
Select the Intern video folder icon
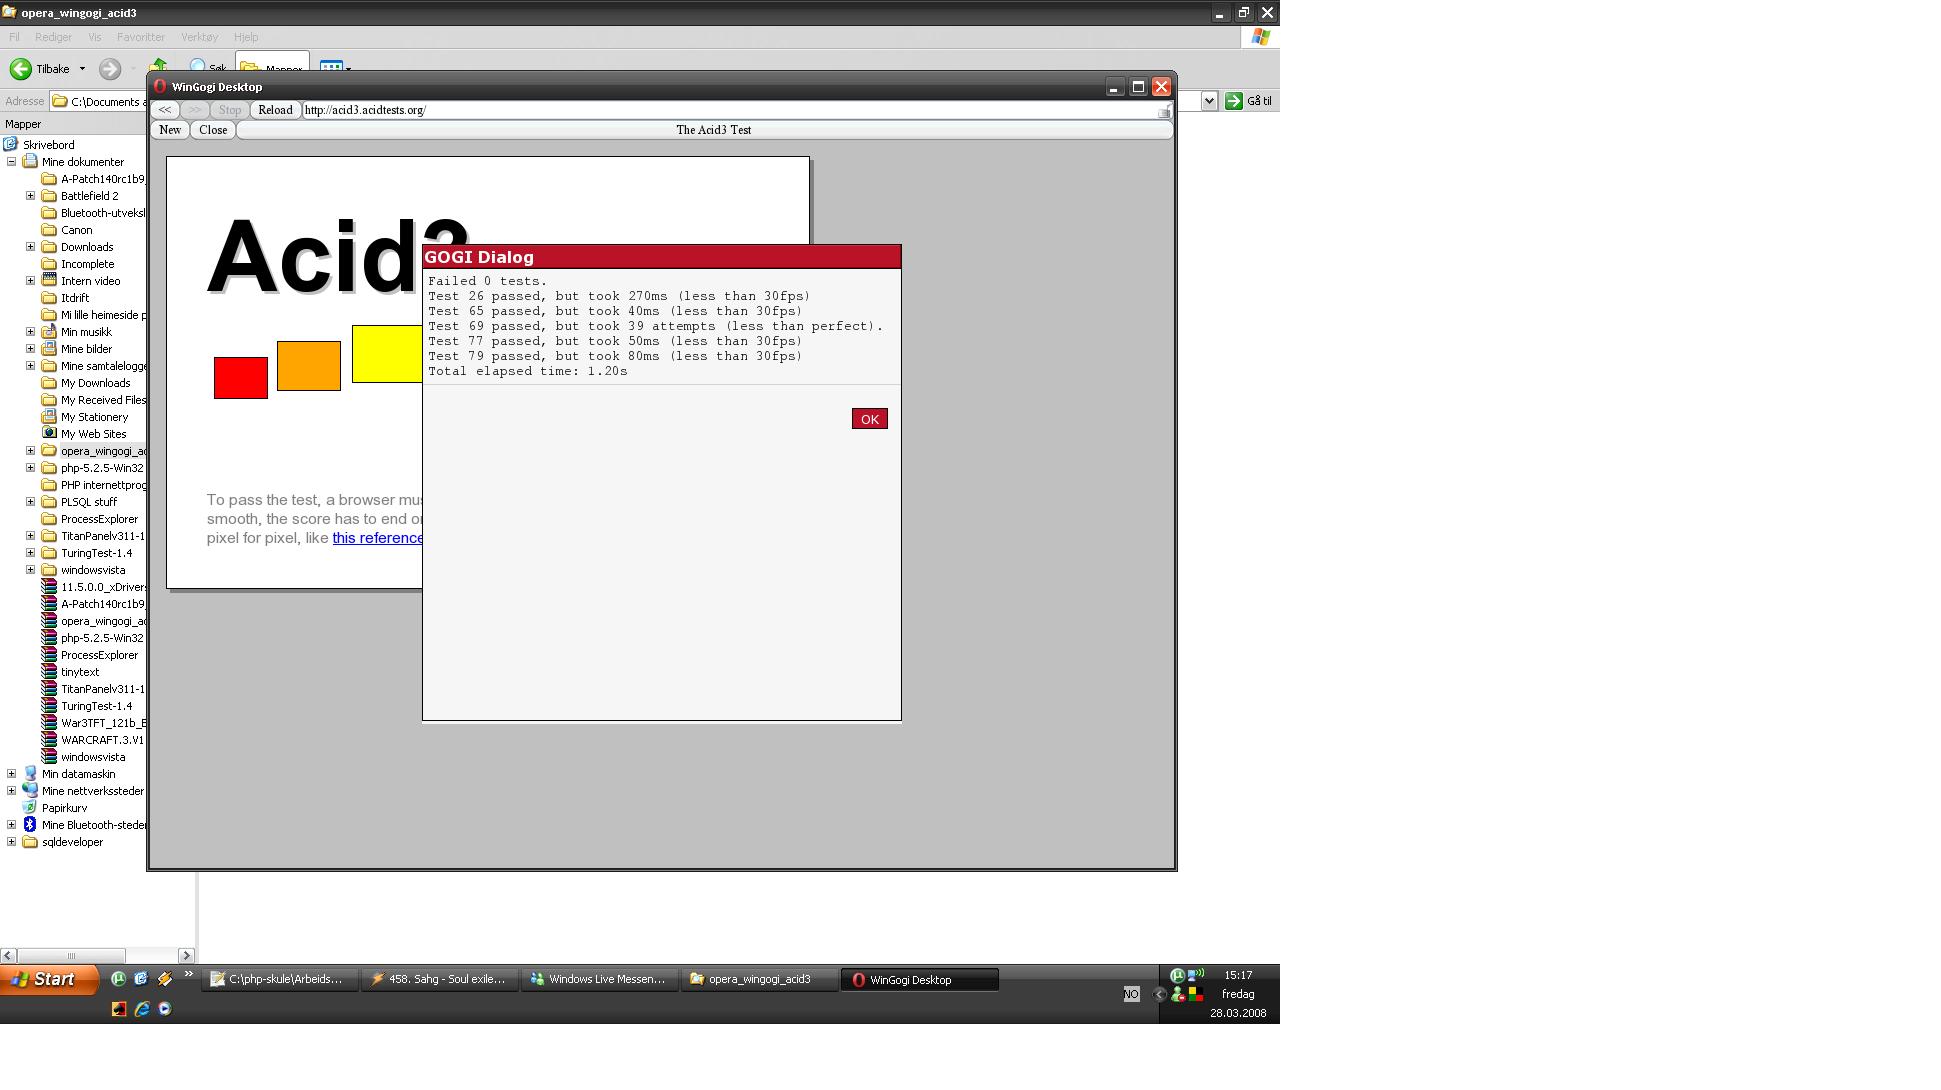point(49,281)
